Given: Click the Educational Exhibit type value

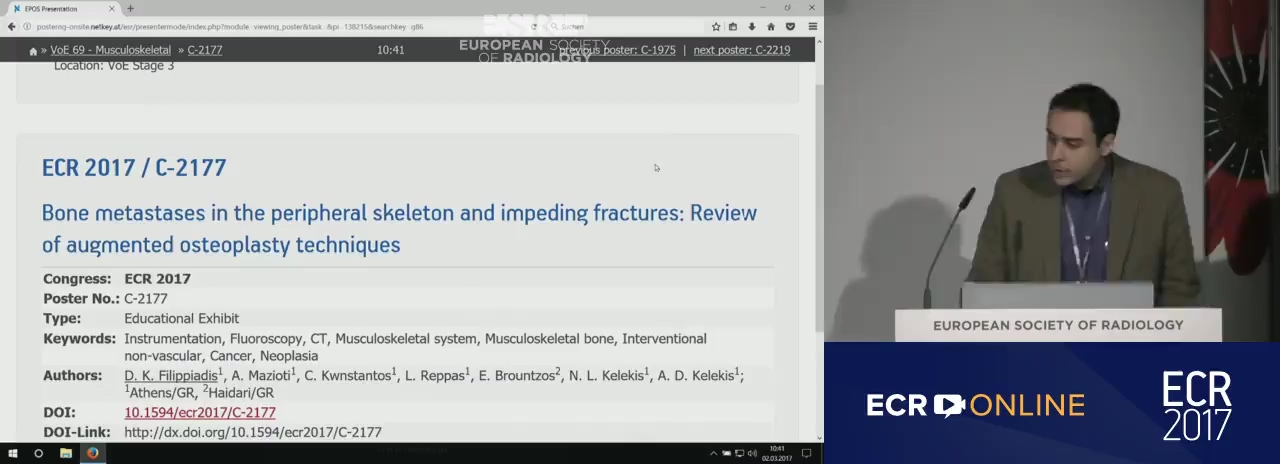Looking at the screenshot, I should click(181, 318).
